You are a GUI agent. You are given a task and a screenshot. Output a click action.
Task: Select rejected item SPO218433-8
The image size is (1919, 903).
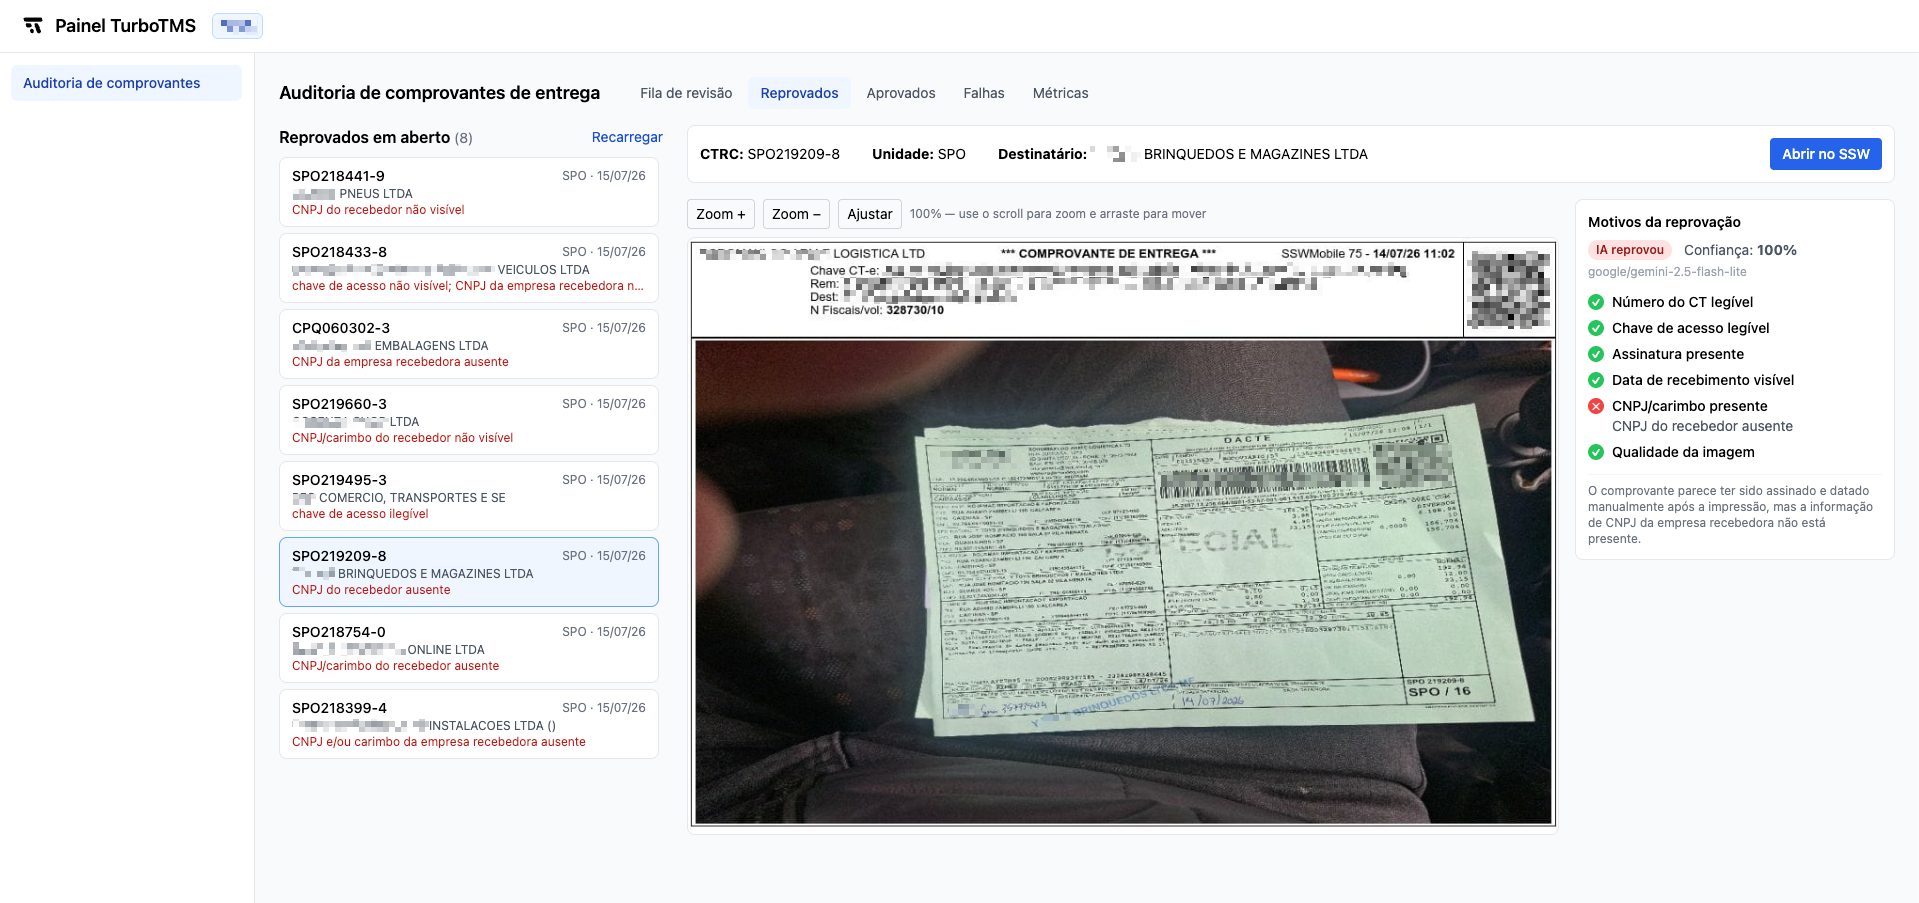pos(469,268)
